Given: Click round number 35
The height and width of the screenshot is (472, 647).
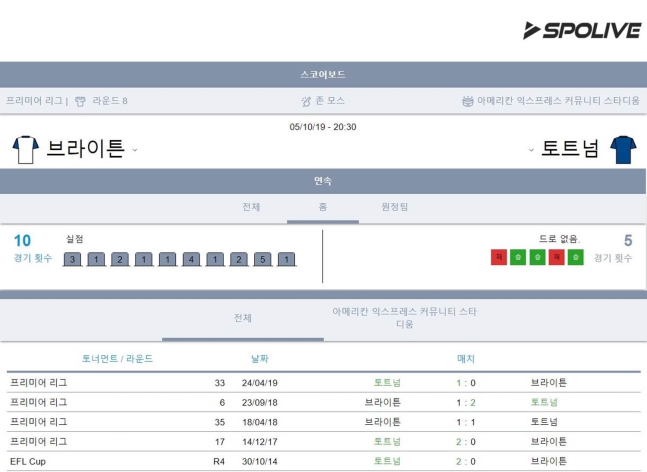Looking at the screenshot, I should point(220,422).
